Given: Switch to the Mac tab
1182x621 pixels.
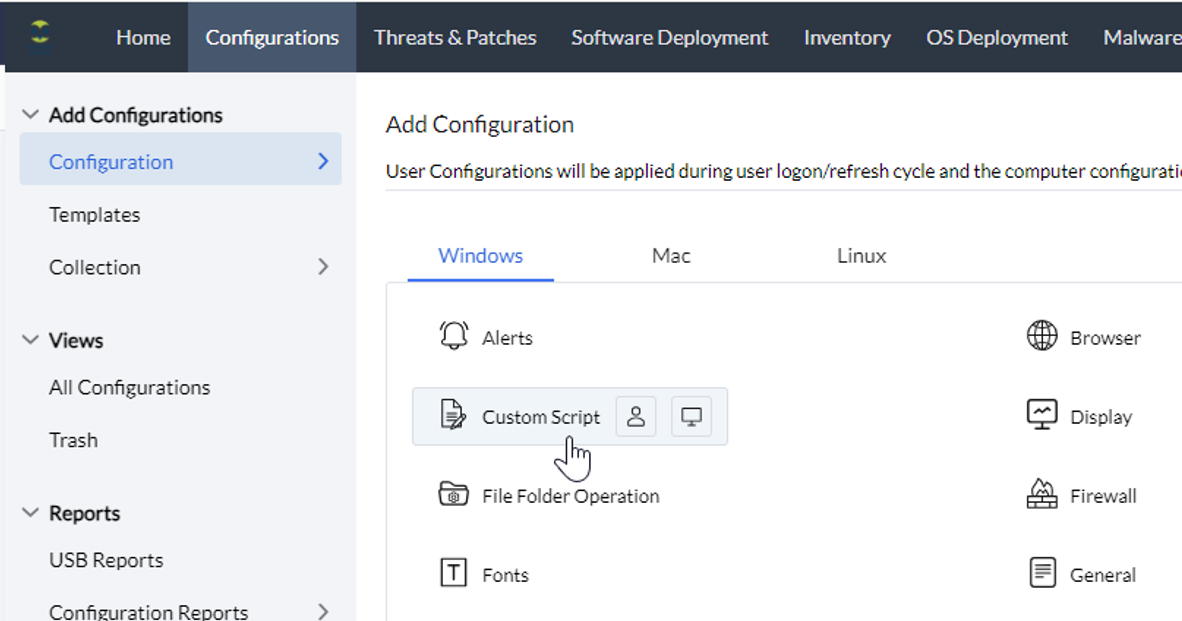Looking at the screenshot, I should (x=671, y=255).
